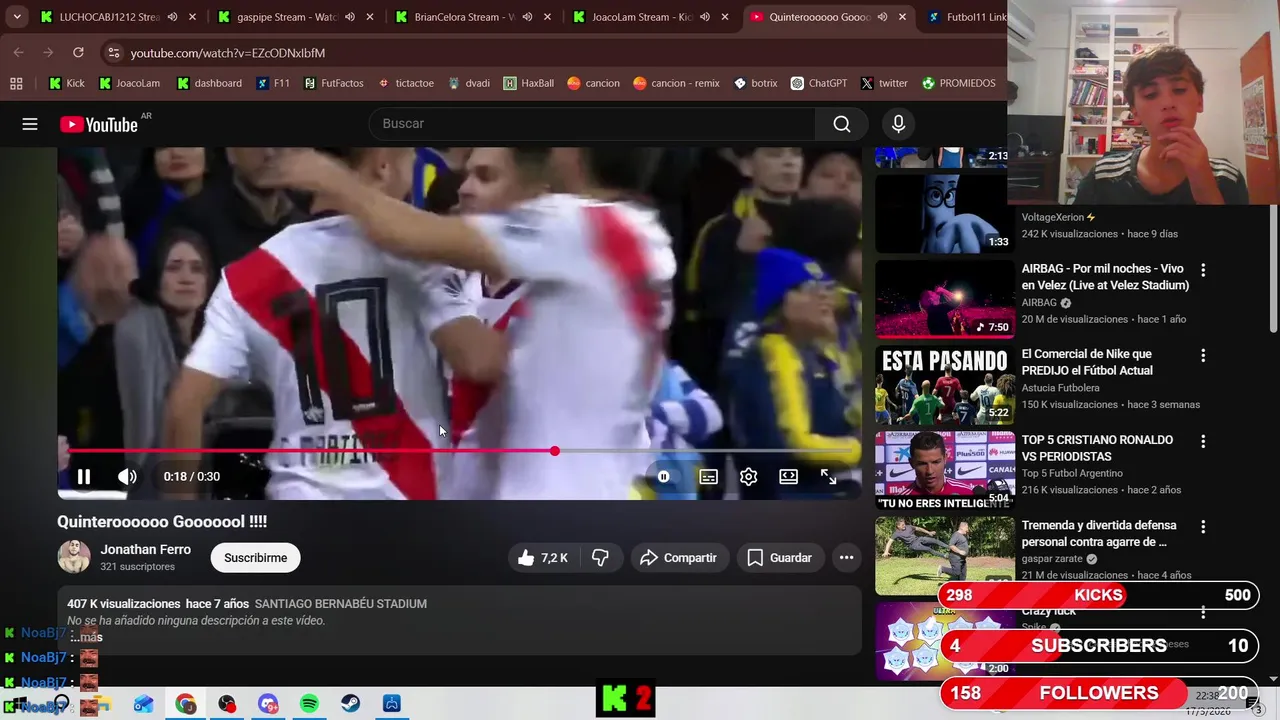
Task: Open Steam from the taskbar
Action: pos(350,704)
